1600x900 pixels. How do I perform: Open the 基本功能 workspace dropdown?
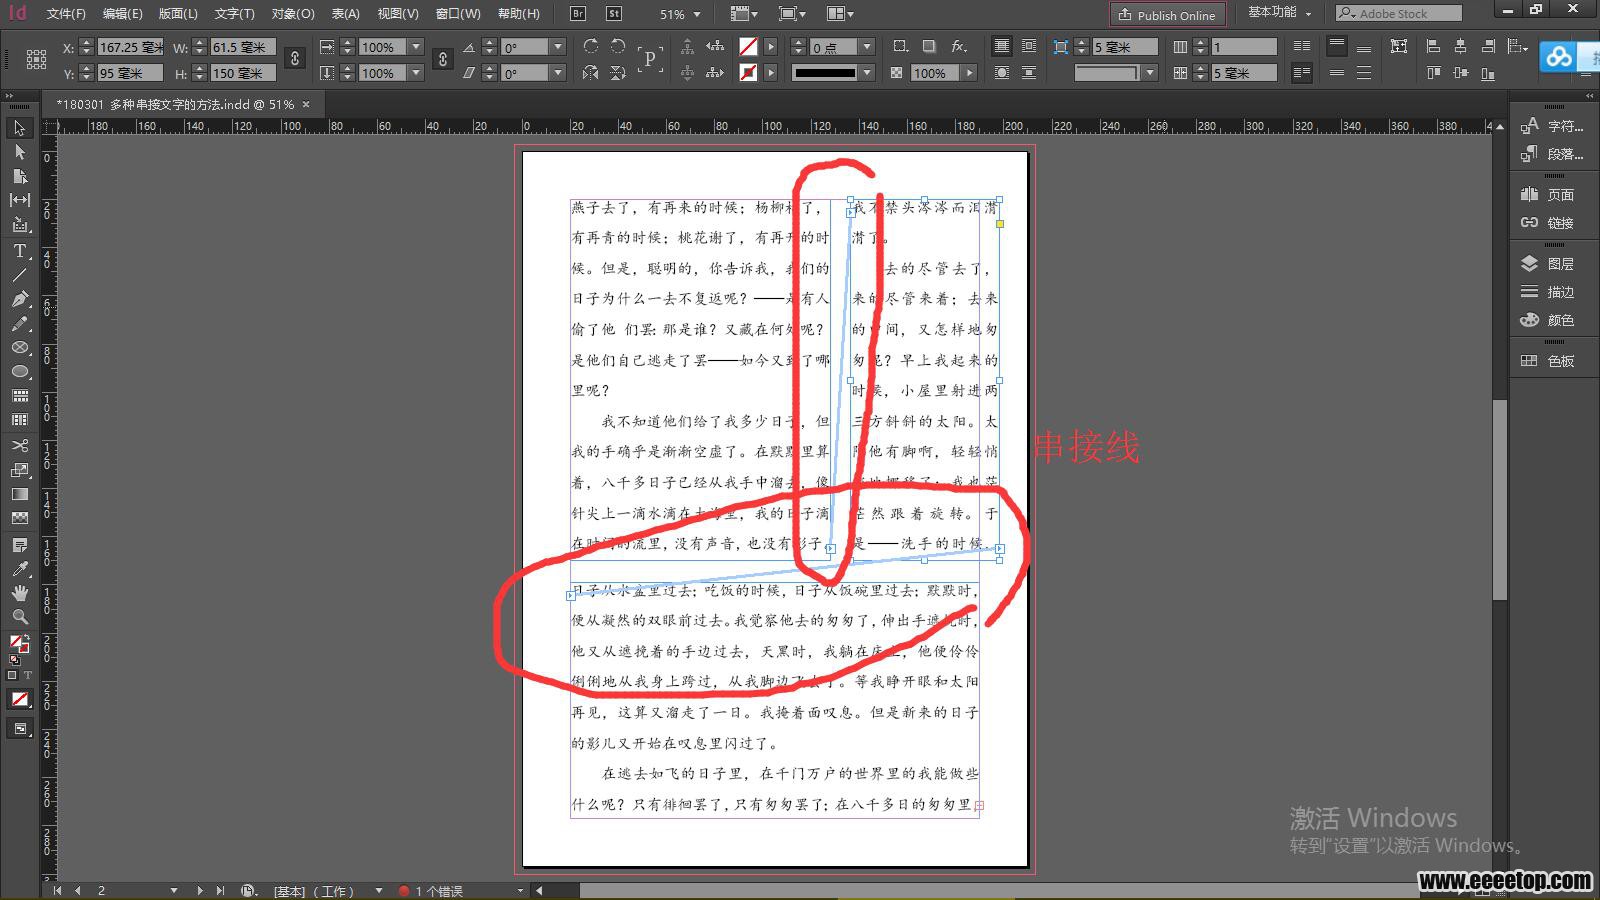[x=1279, y=13]
